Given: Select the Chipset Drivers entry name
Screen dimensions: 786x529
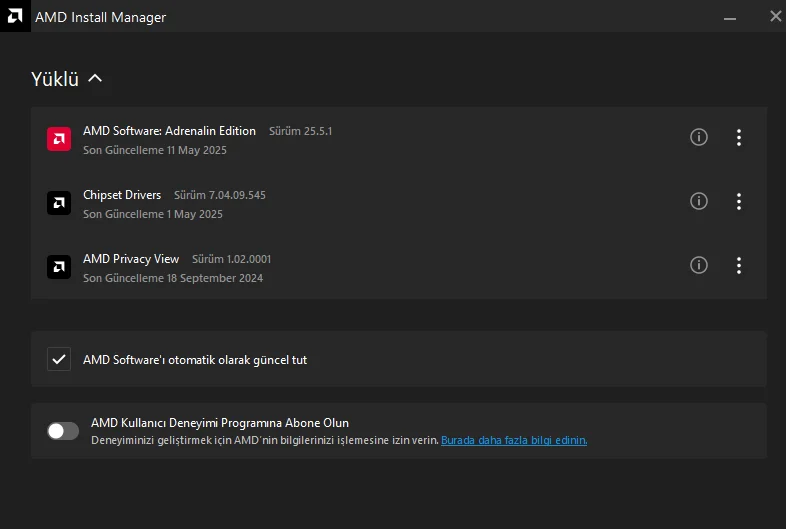Looking at the screenshot, I should tap(122, 195).
